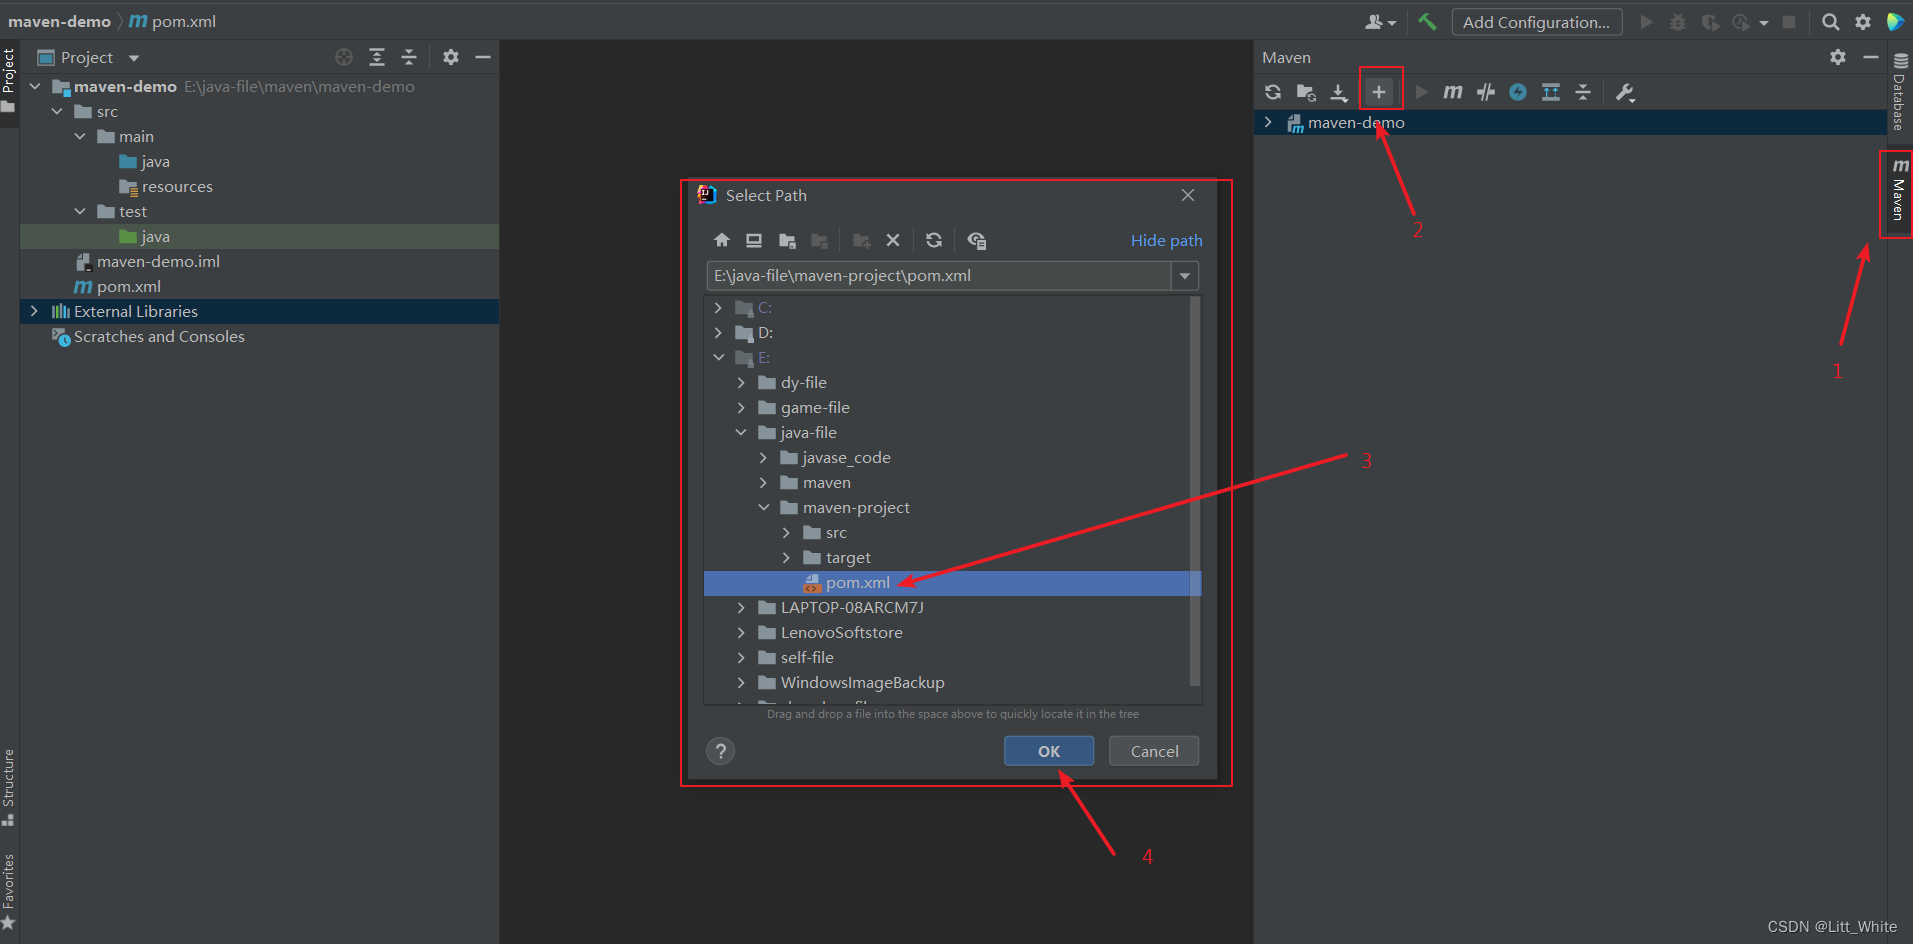Open IDE settings gear in main toolbar
The height and width of the screenshot is (944, 1913).
pyautogui.click(x=1863, y=22)
